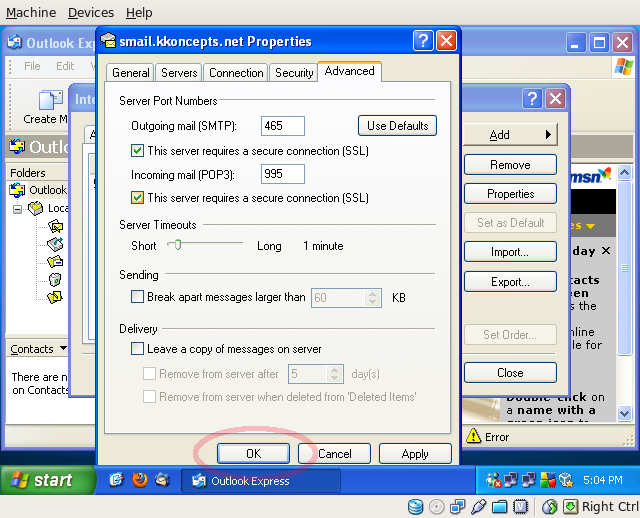
Task: Click the Windows Messenger tray icon
Action: (493, 480)
